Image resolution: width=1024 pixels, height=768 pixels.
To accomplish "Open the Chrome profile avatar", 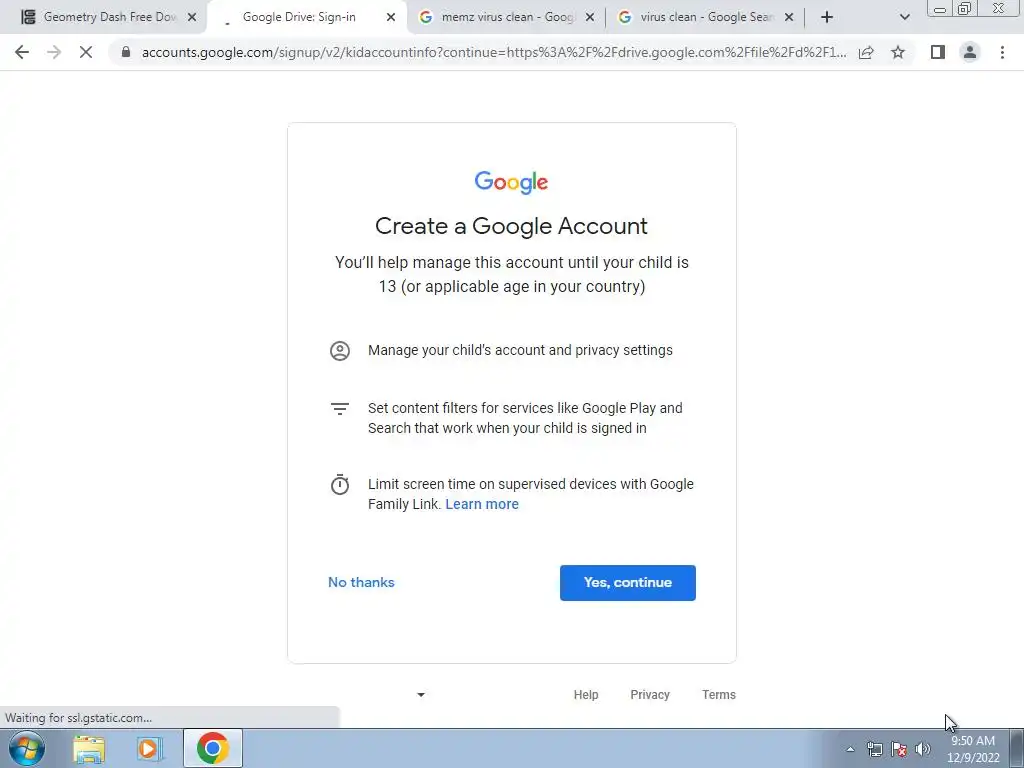I will tap(970, 52).
